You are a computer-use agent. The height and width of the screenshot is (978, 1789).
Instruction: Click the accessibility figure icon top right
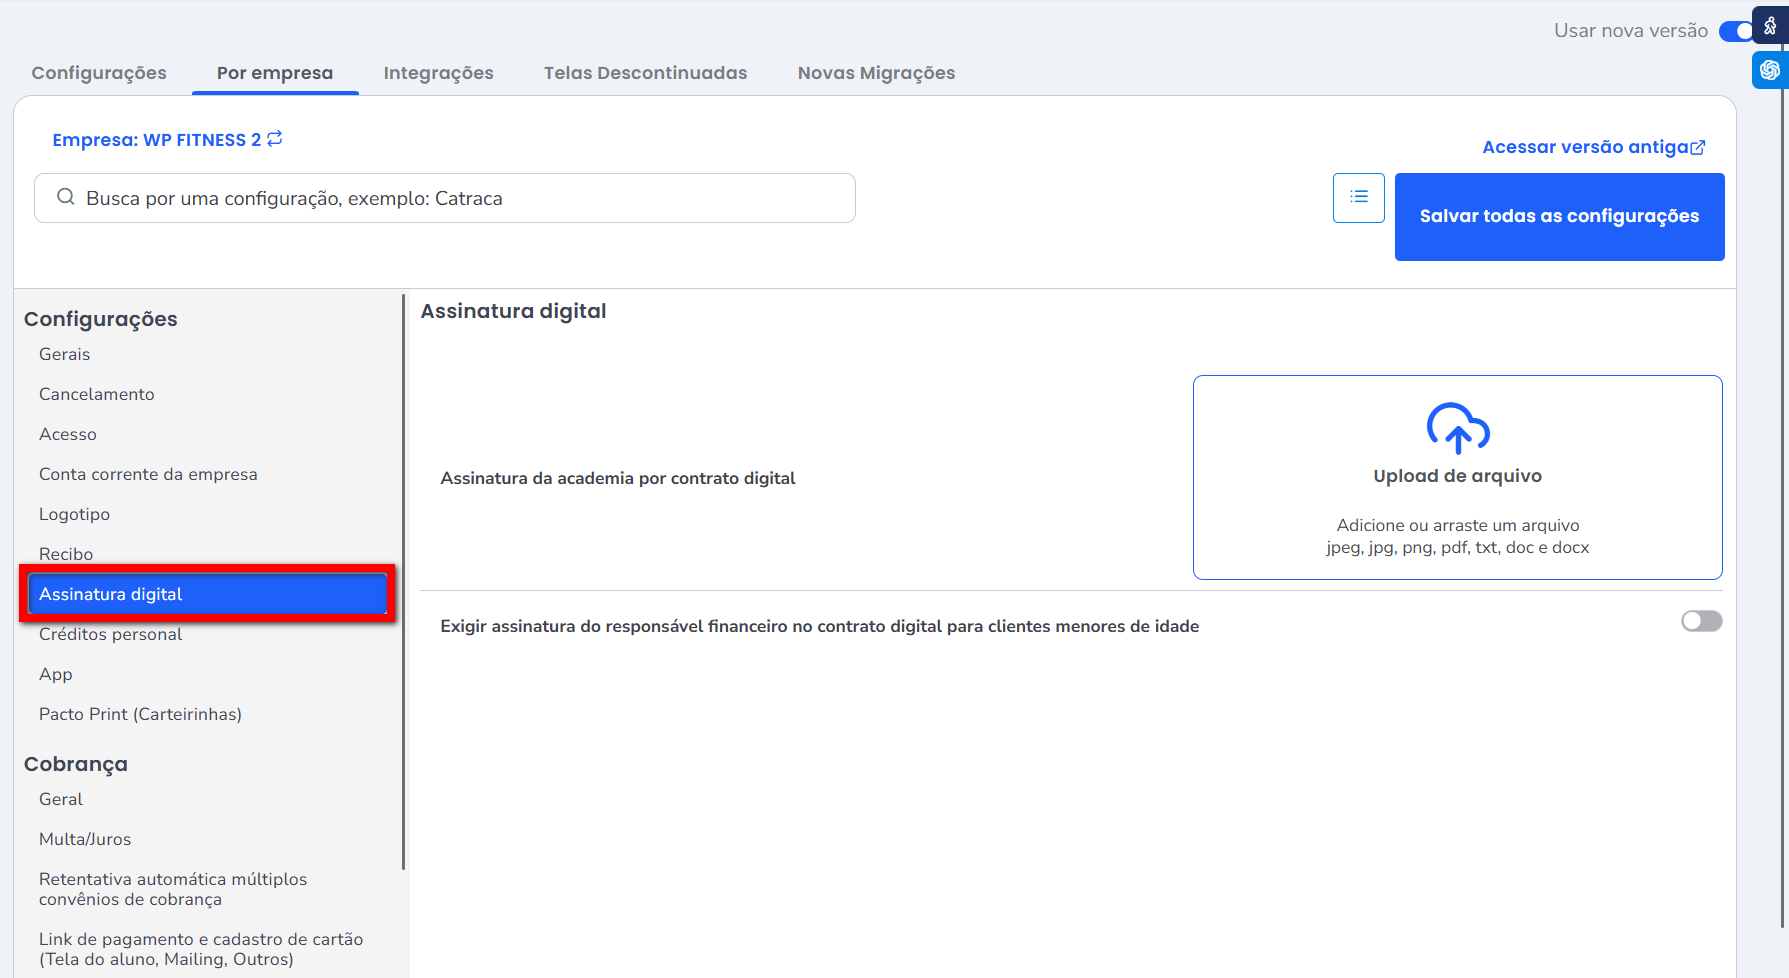point(1770,26)
